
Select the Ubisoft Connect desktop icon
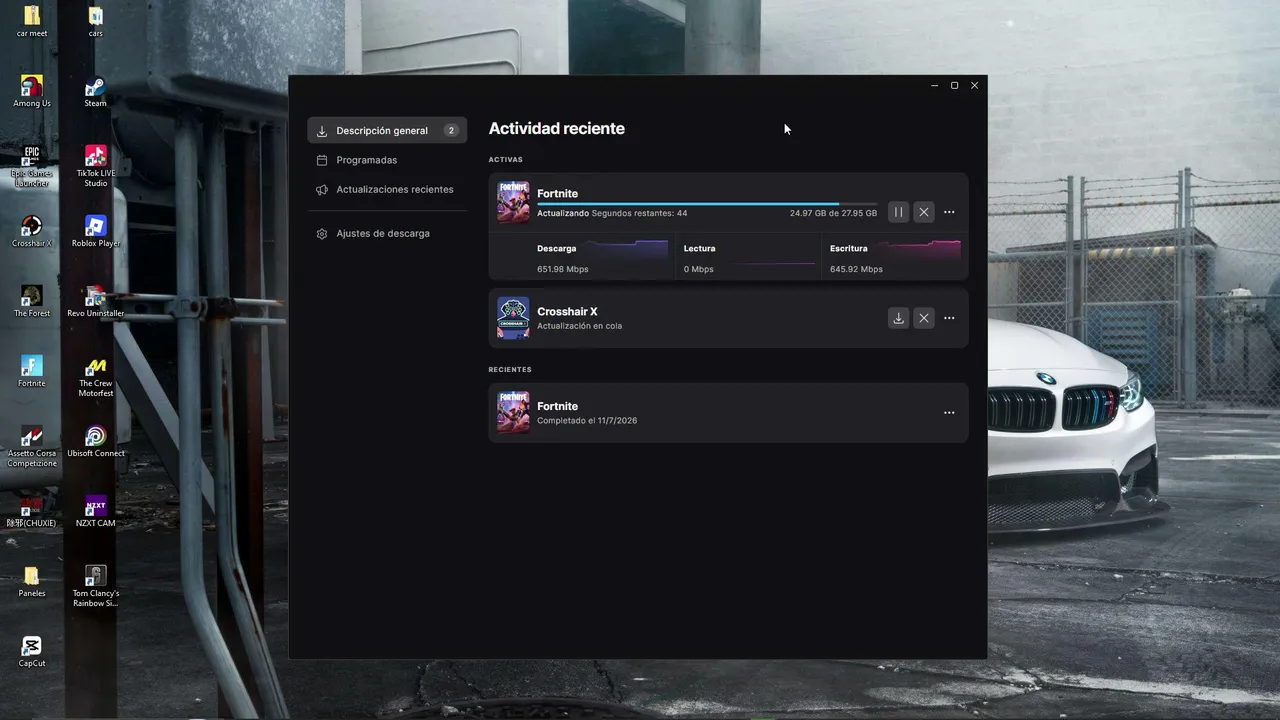[x=95, y=442]
